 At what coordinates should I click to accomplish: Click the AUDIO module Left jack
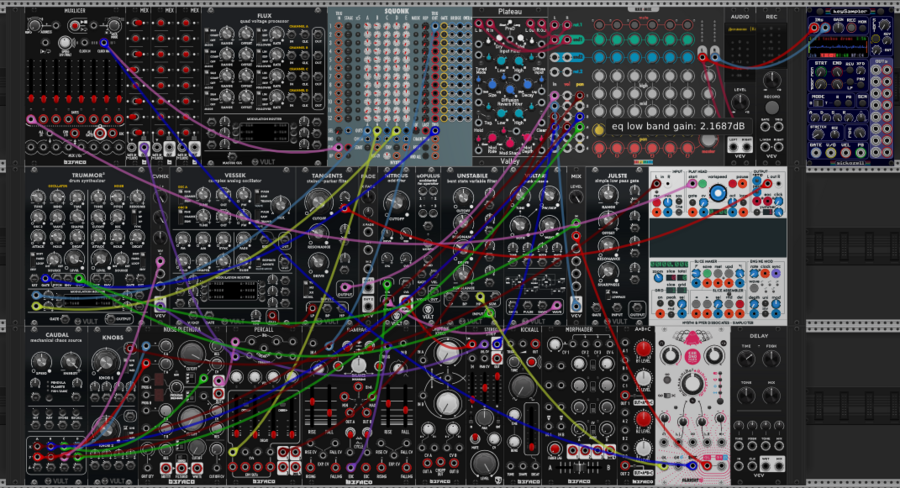pyautogui.click(x=733, y=146)
